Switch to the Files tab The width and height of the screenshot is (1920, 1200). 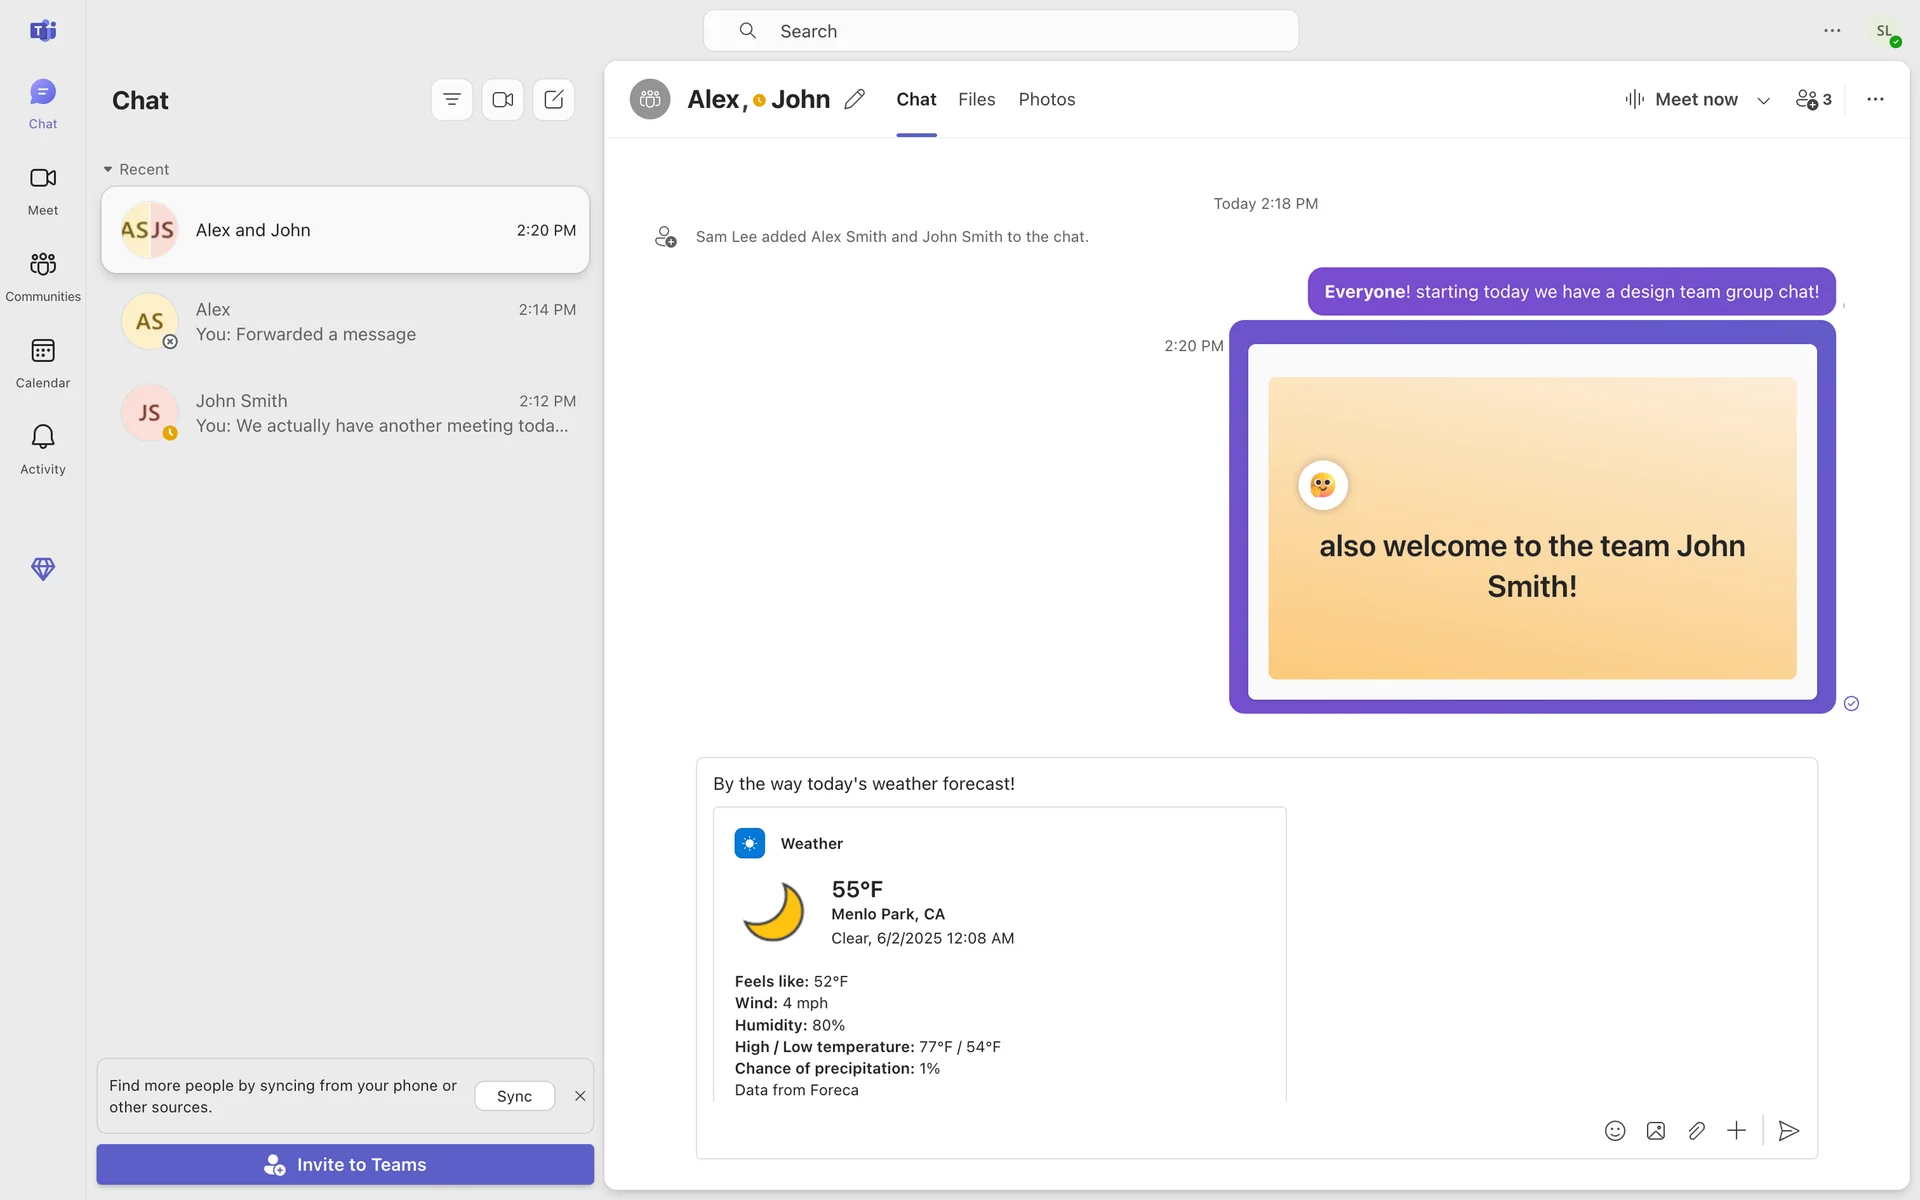(x=976, y=99)
